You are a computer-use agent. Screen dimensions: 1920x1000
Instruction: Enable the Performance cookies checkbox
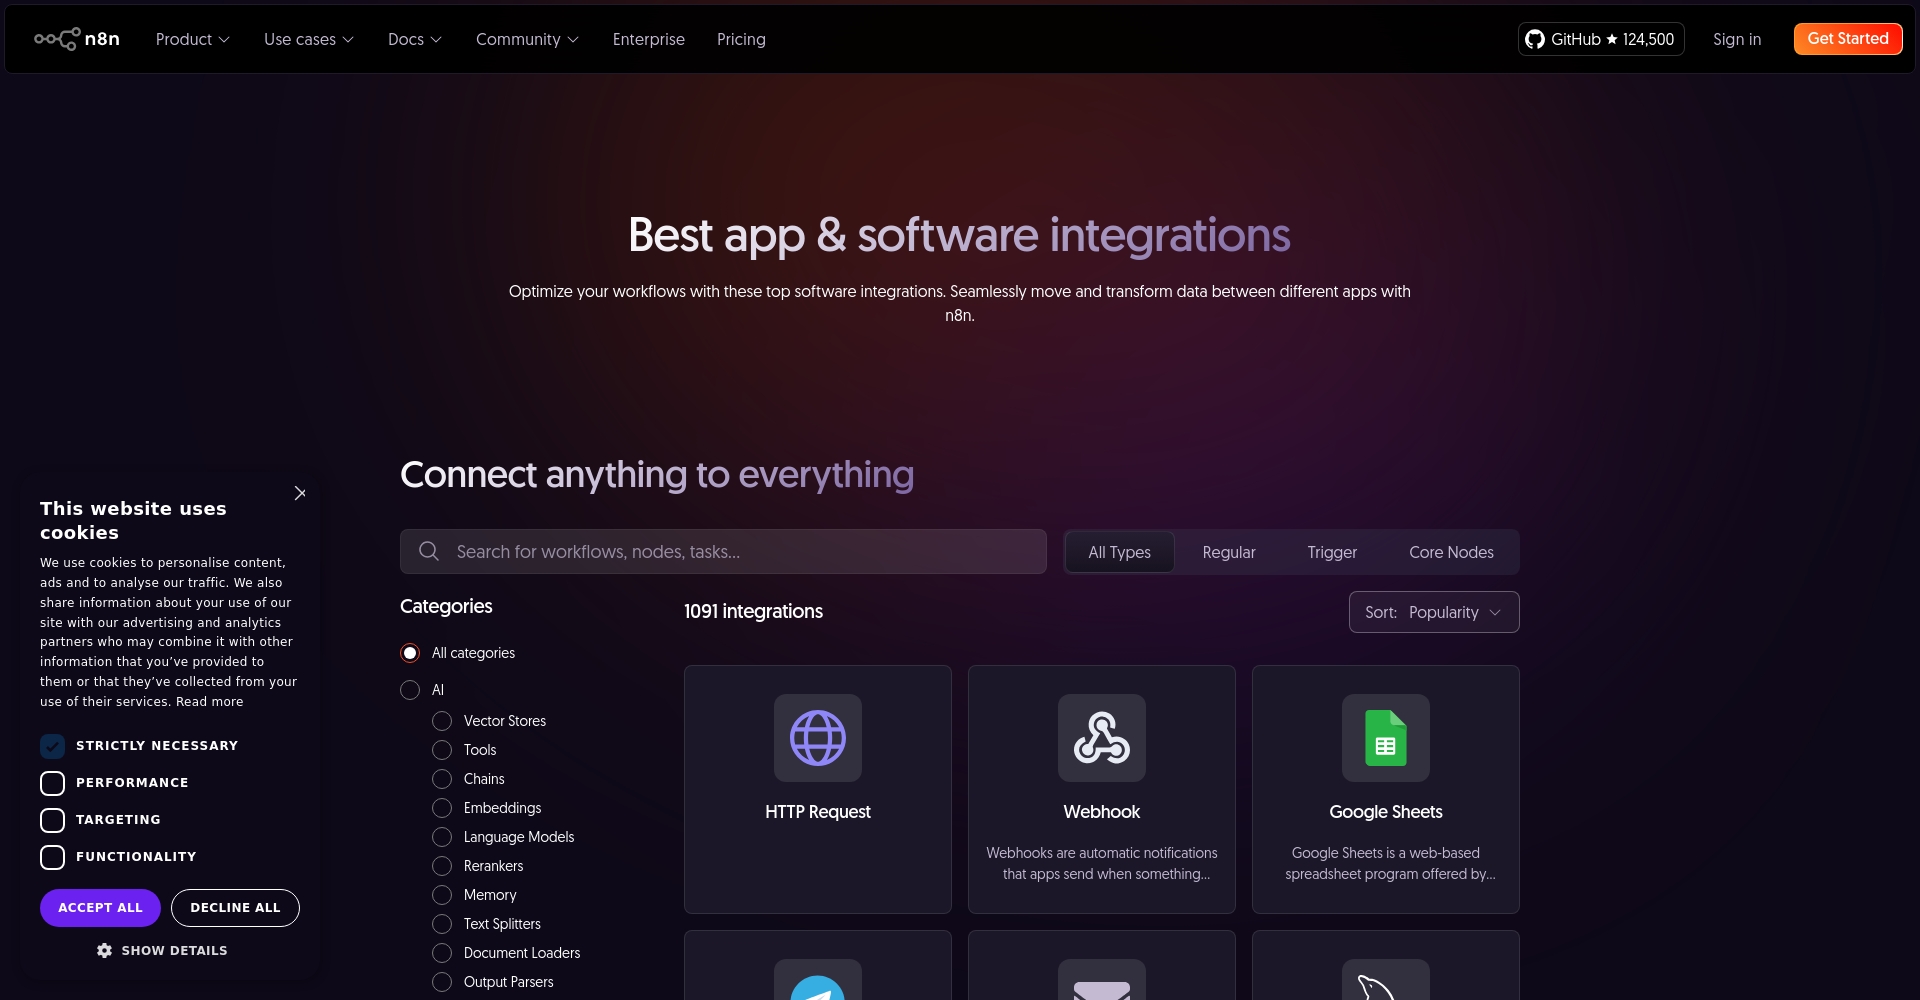(52, 783)
